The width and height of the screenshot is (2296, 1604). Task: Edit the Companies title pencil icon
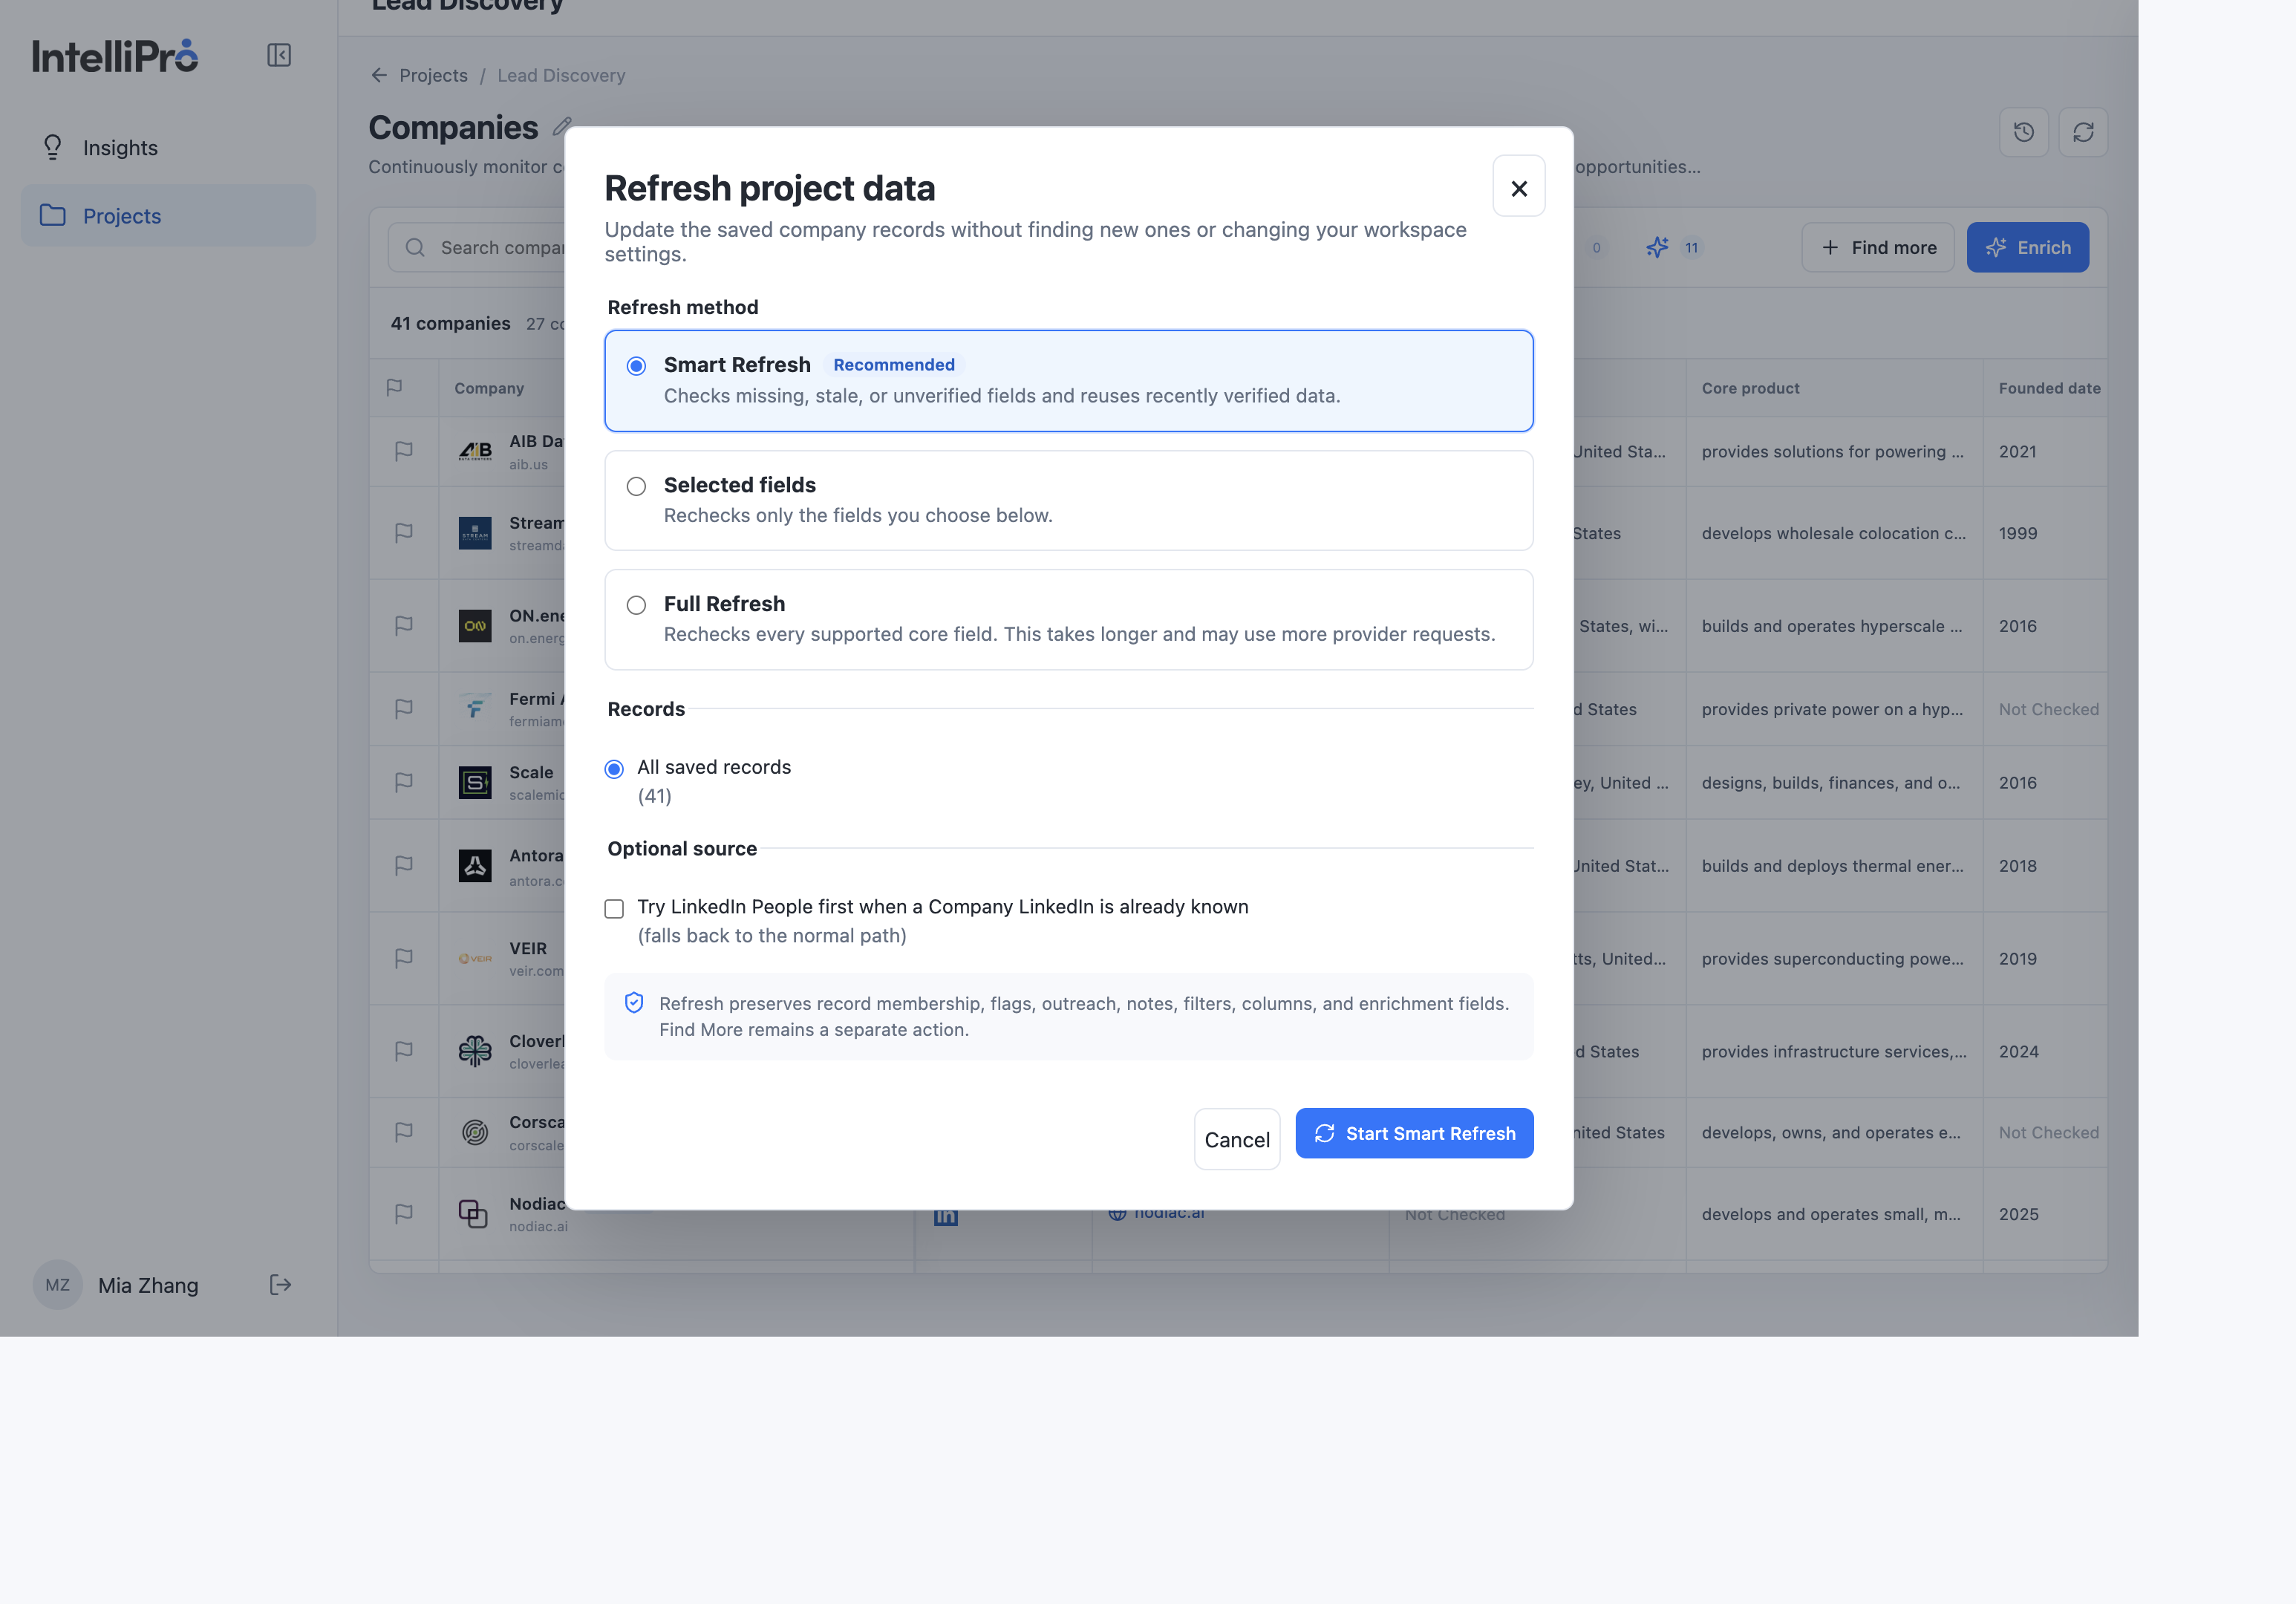[x=562, y=127]
